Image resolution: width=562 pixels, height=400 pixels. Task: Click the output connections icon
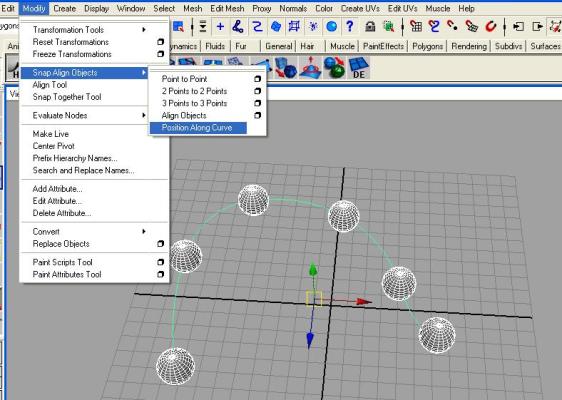click(x=537, y=27)
